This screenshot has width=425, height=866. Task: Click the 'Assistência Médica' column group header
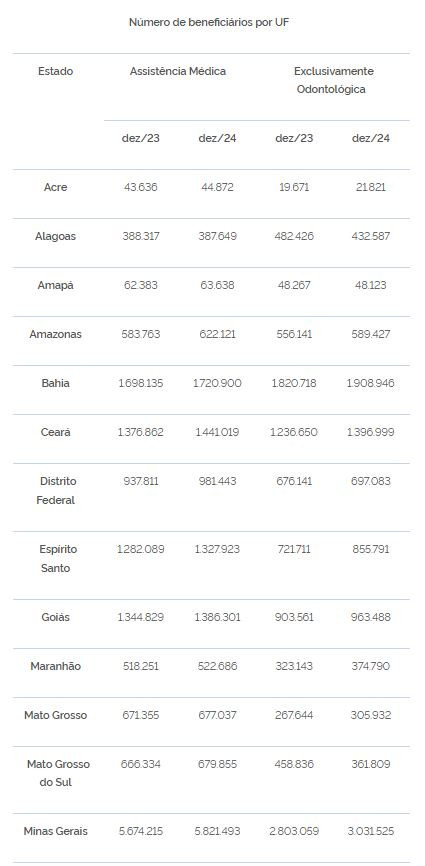178,71
